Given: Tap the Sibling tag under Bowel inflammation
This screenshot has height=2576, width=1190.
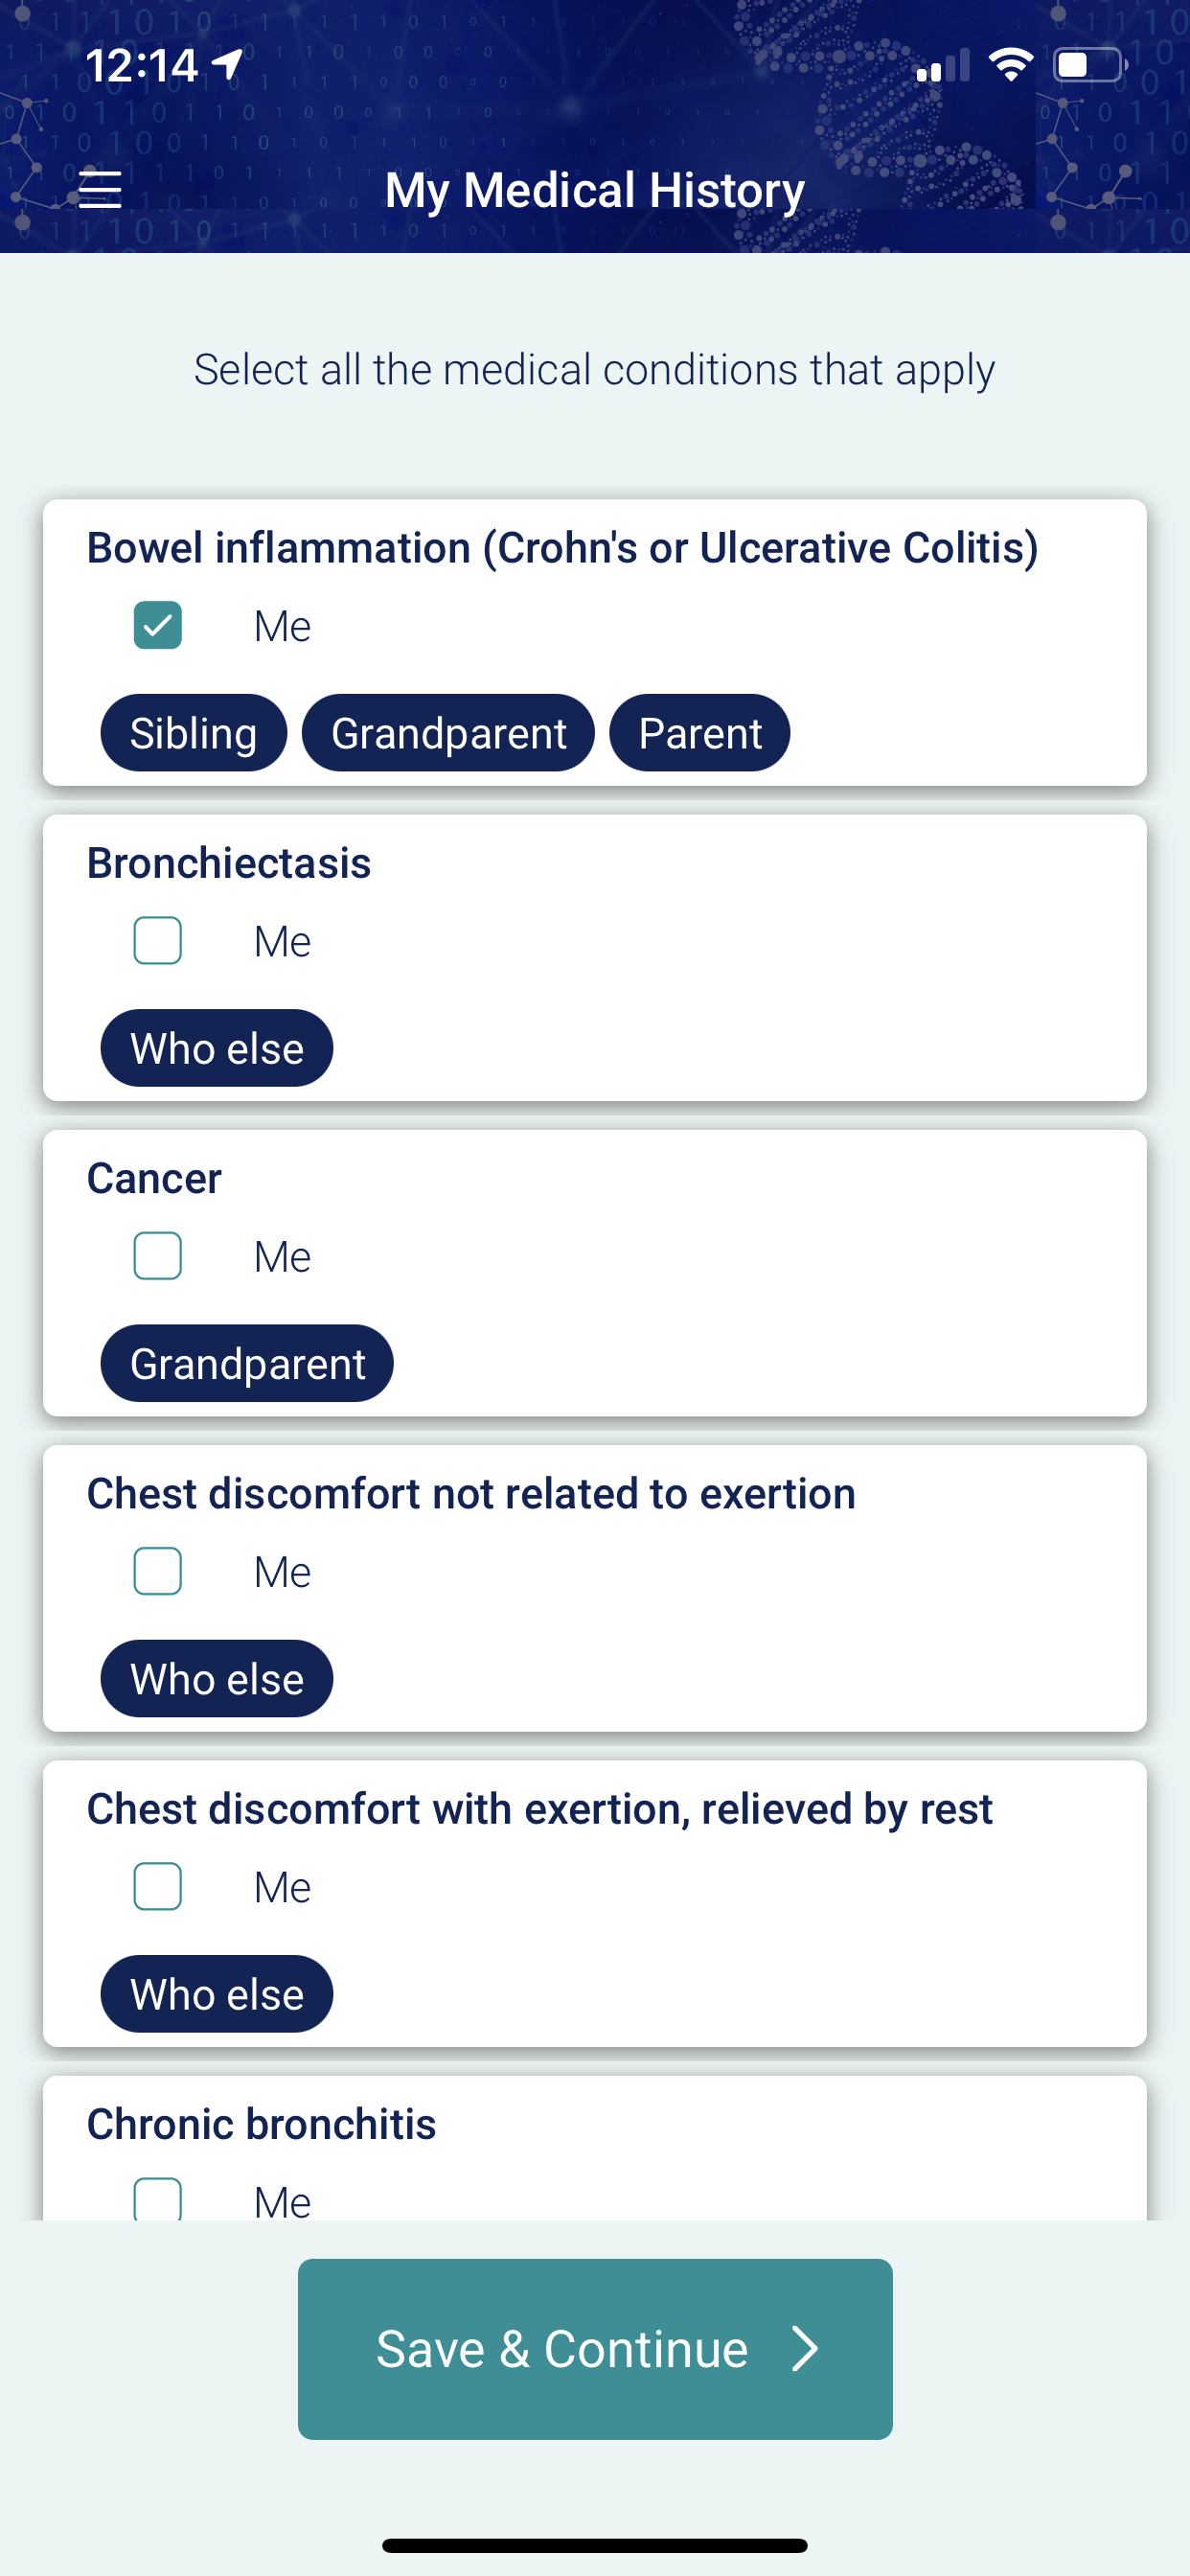Looking at the screenshot, I should [x=194, y=733].
